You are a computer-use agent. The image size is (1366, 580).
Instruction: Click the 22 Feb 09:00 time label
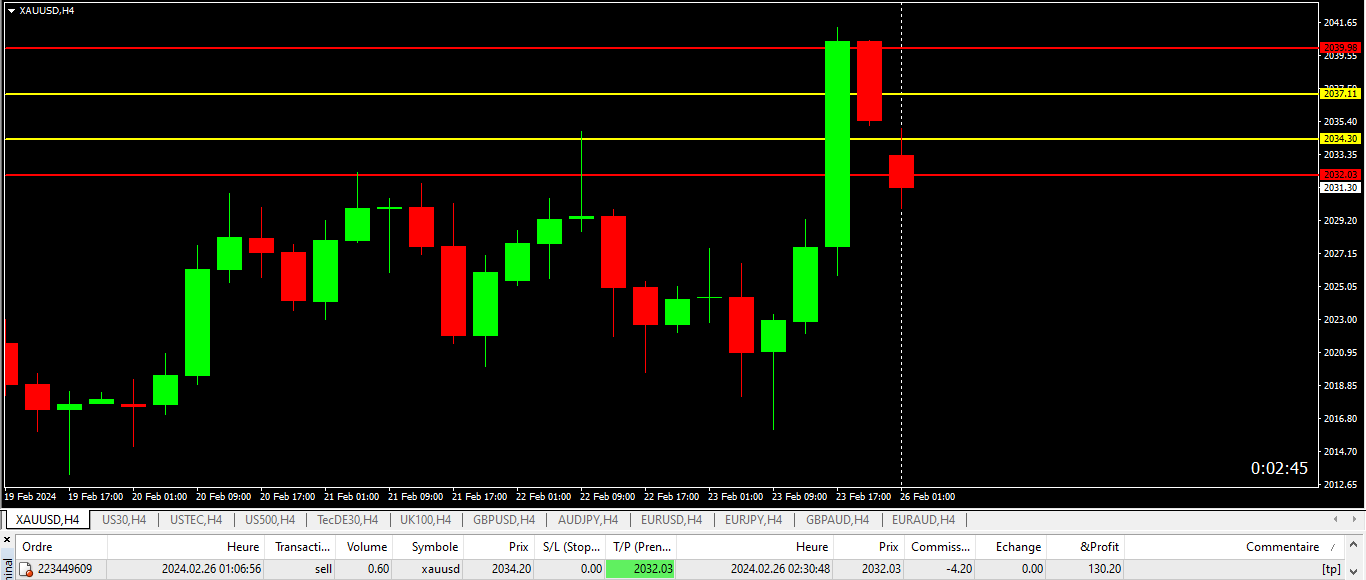point(607,496)
